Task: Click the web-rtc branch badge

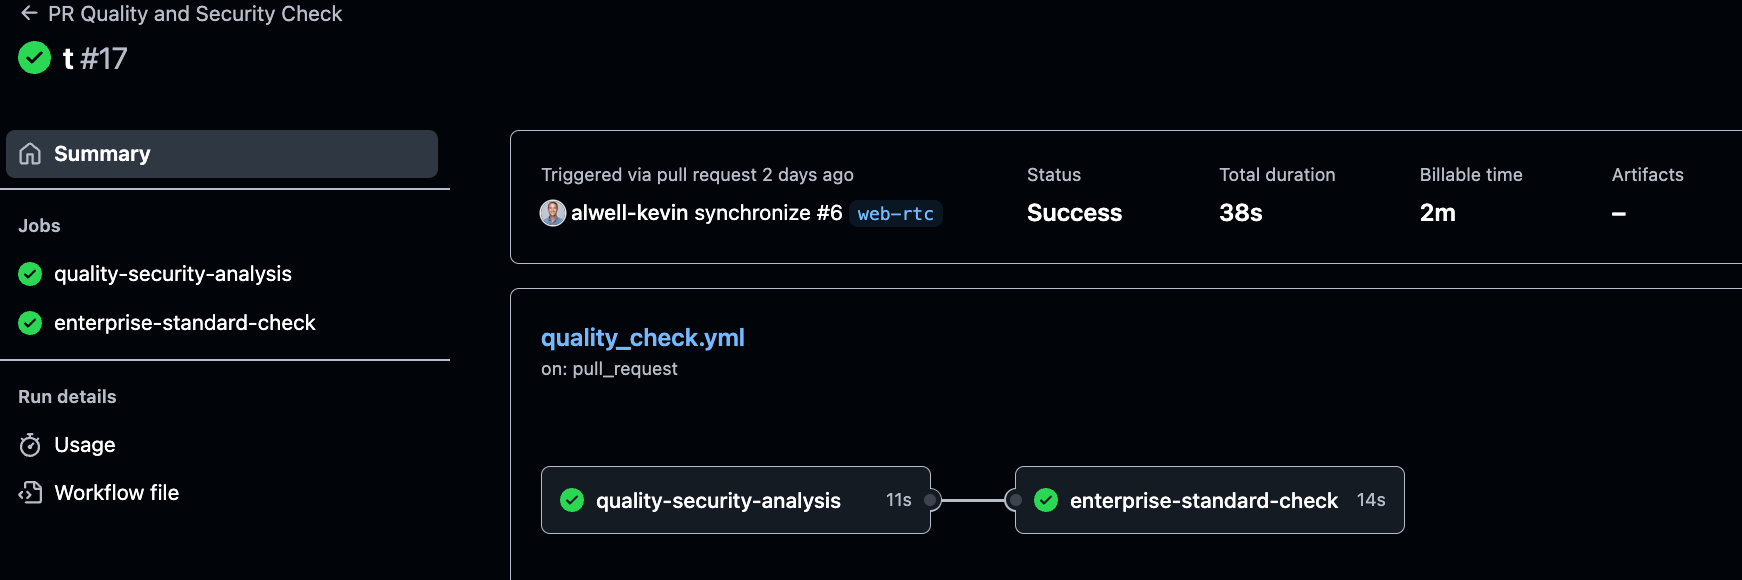Action: 895,213
